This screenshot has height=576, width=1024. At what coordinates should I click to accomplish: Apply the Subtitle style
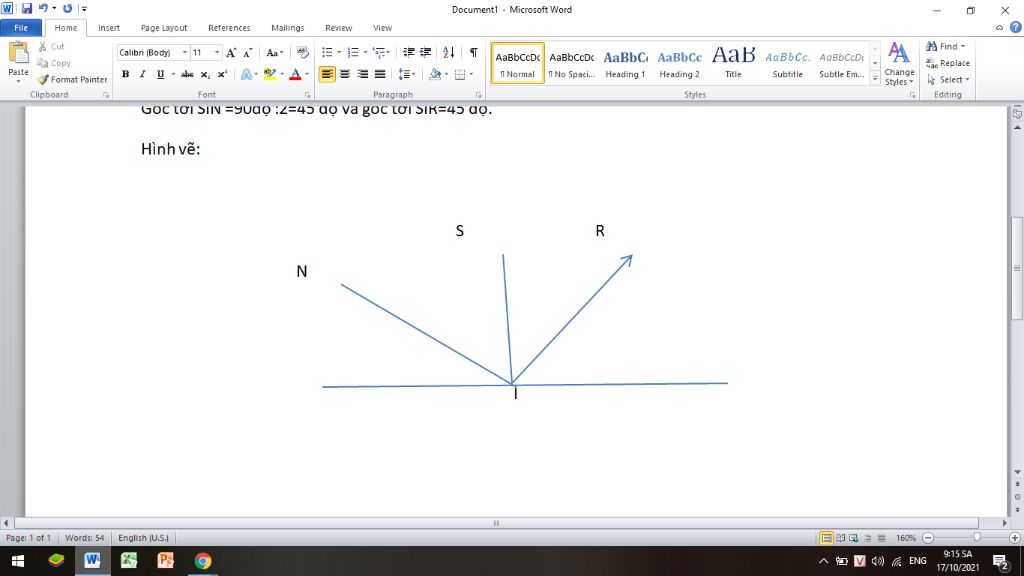tap(787, 63)
